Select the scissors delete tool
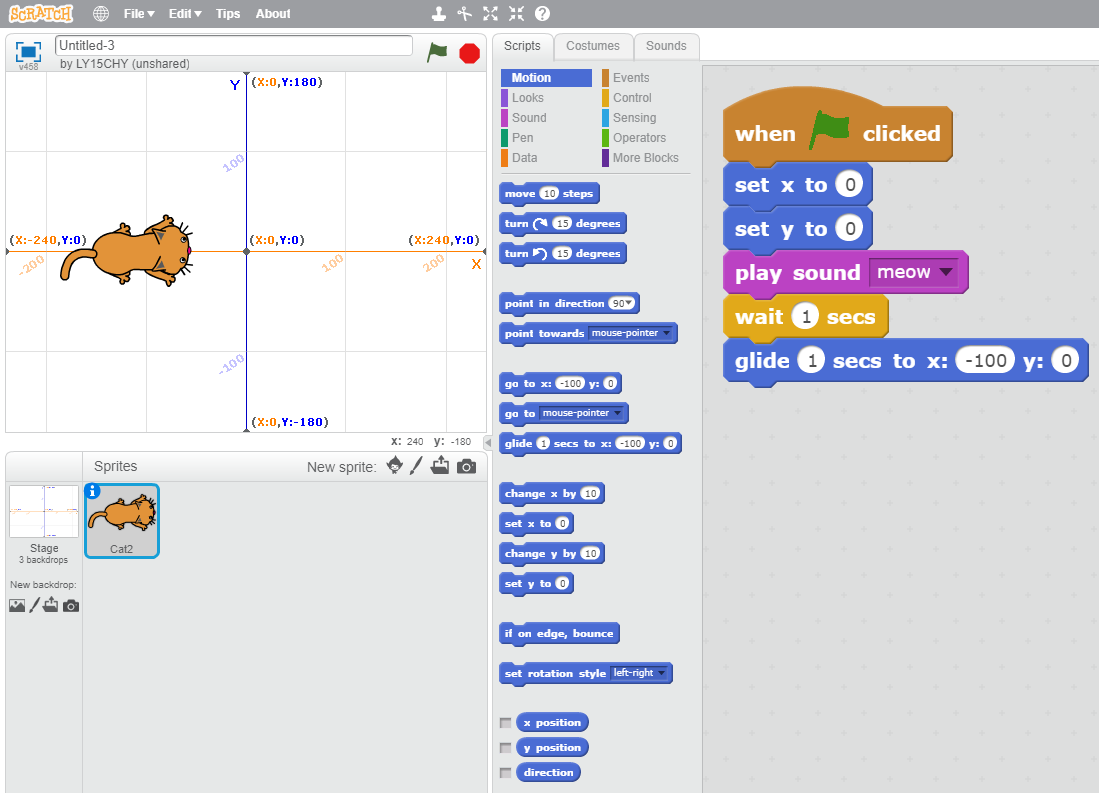This screenshot has width=1099, height=793. tap(464, 14)
